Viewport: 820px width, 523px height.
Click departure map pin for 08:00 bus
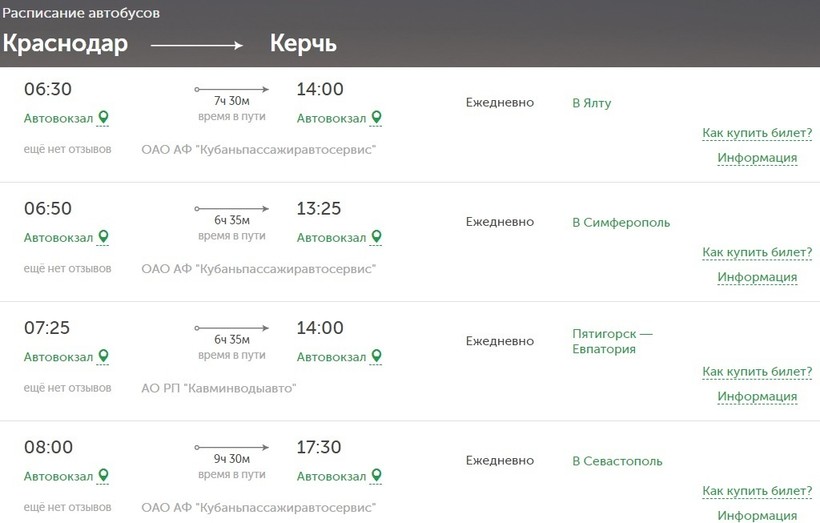pos(103,475)
